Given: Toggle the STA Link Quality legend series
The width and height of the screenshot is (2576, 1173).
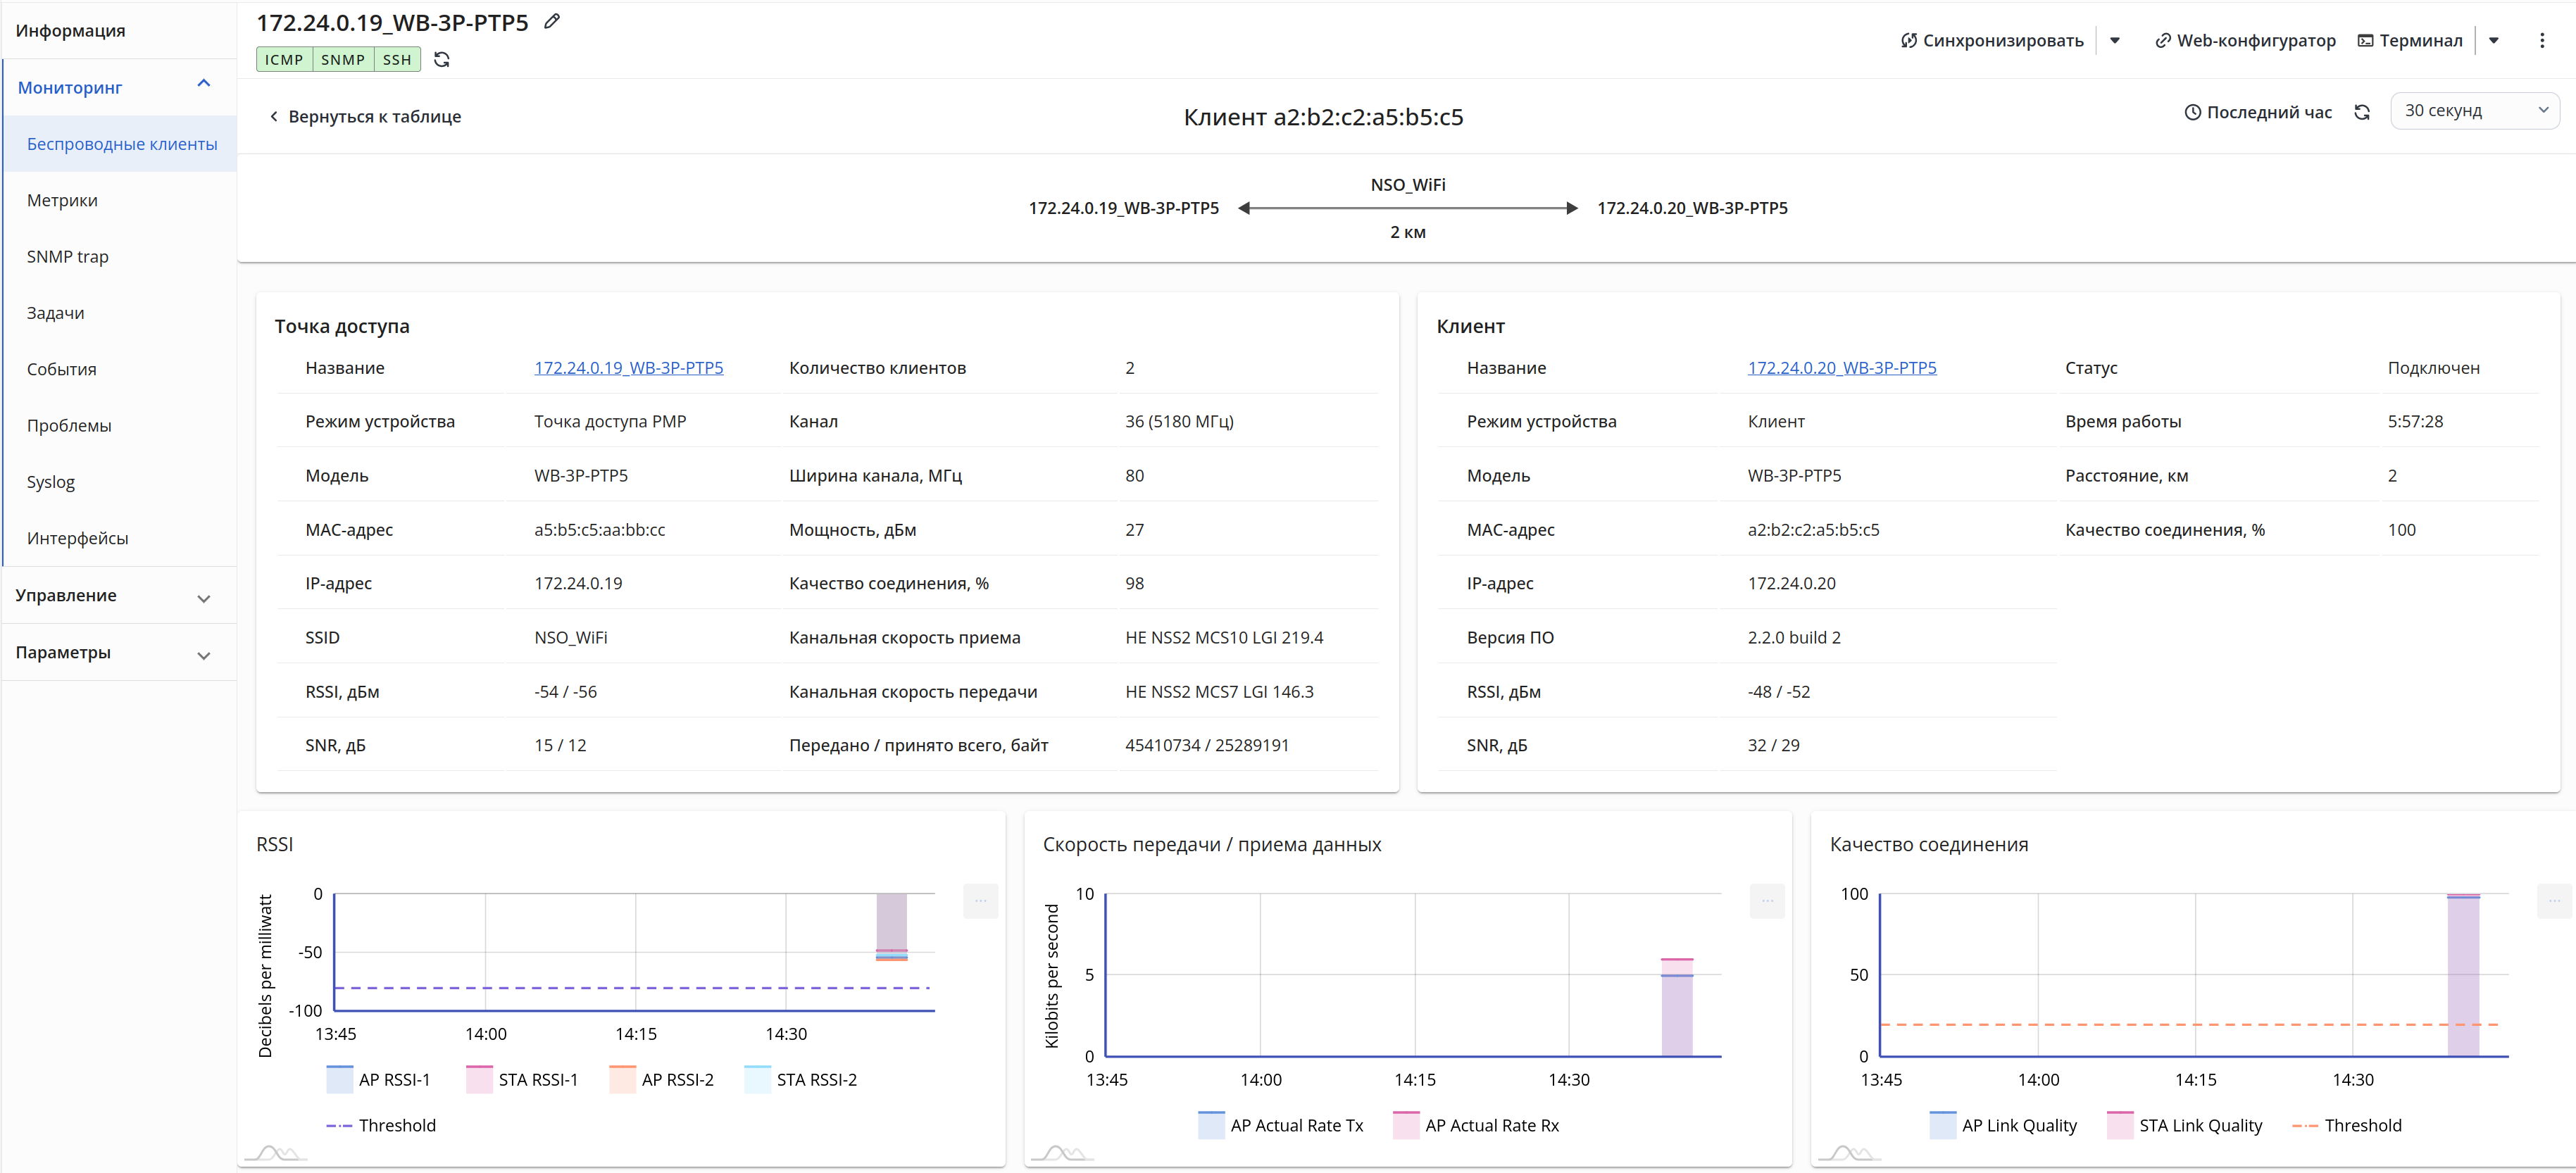Looking at the screenshot, I should point(2185,1125).
